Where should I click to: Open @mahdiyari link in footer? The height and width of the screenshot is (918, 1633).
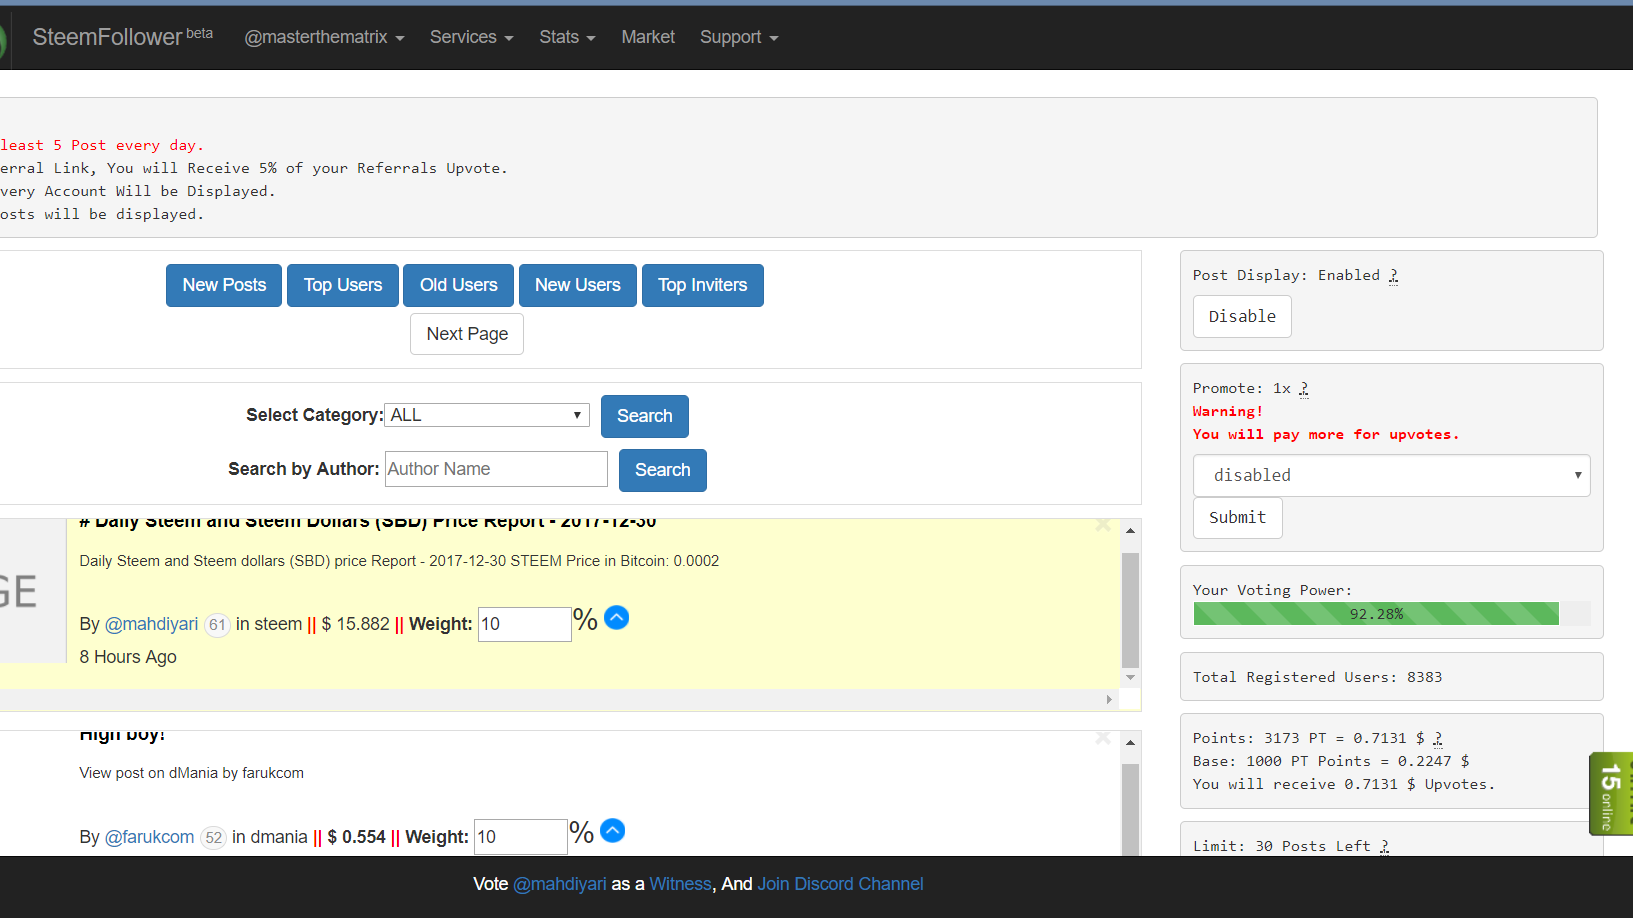tap(560, 884)
